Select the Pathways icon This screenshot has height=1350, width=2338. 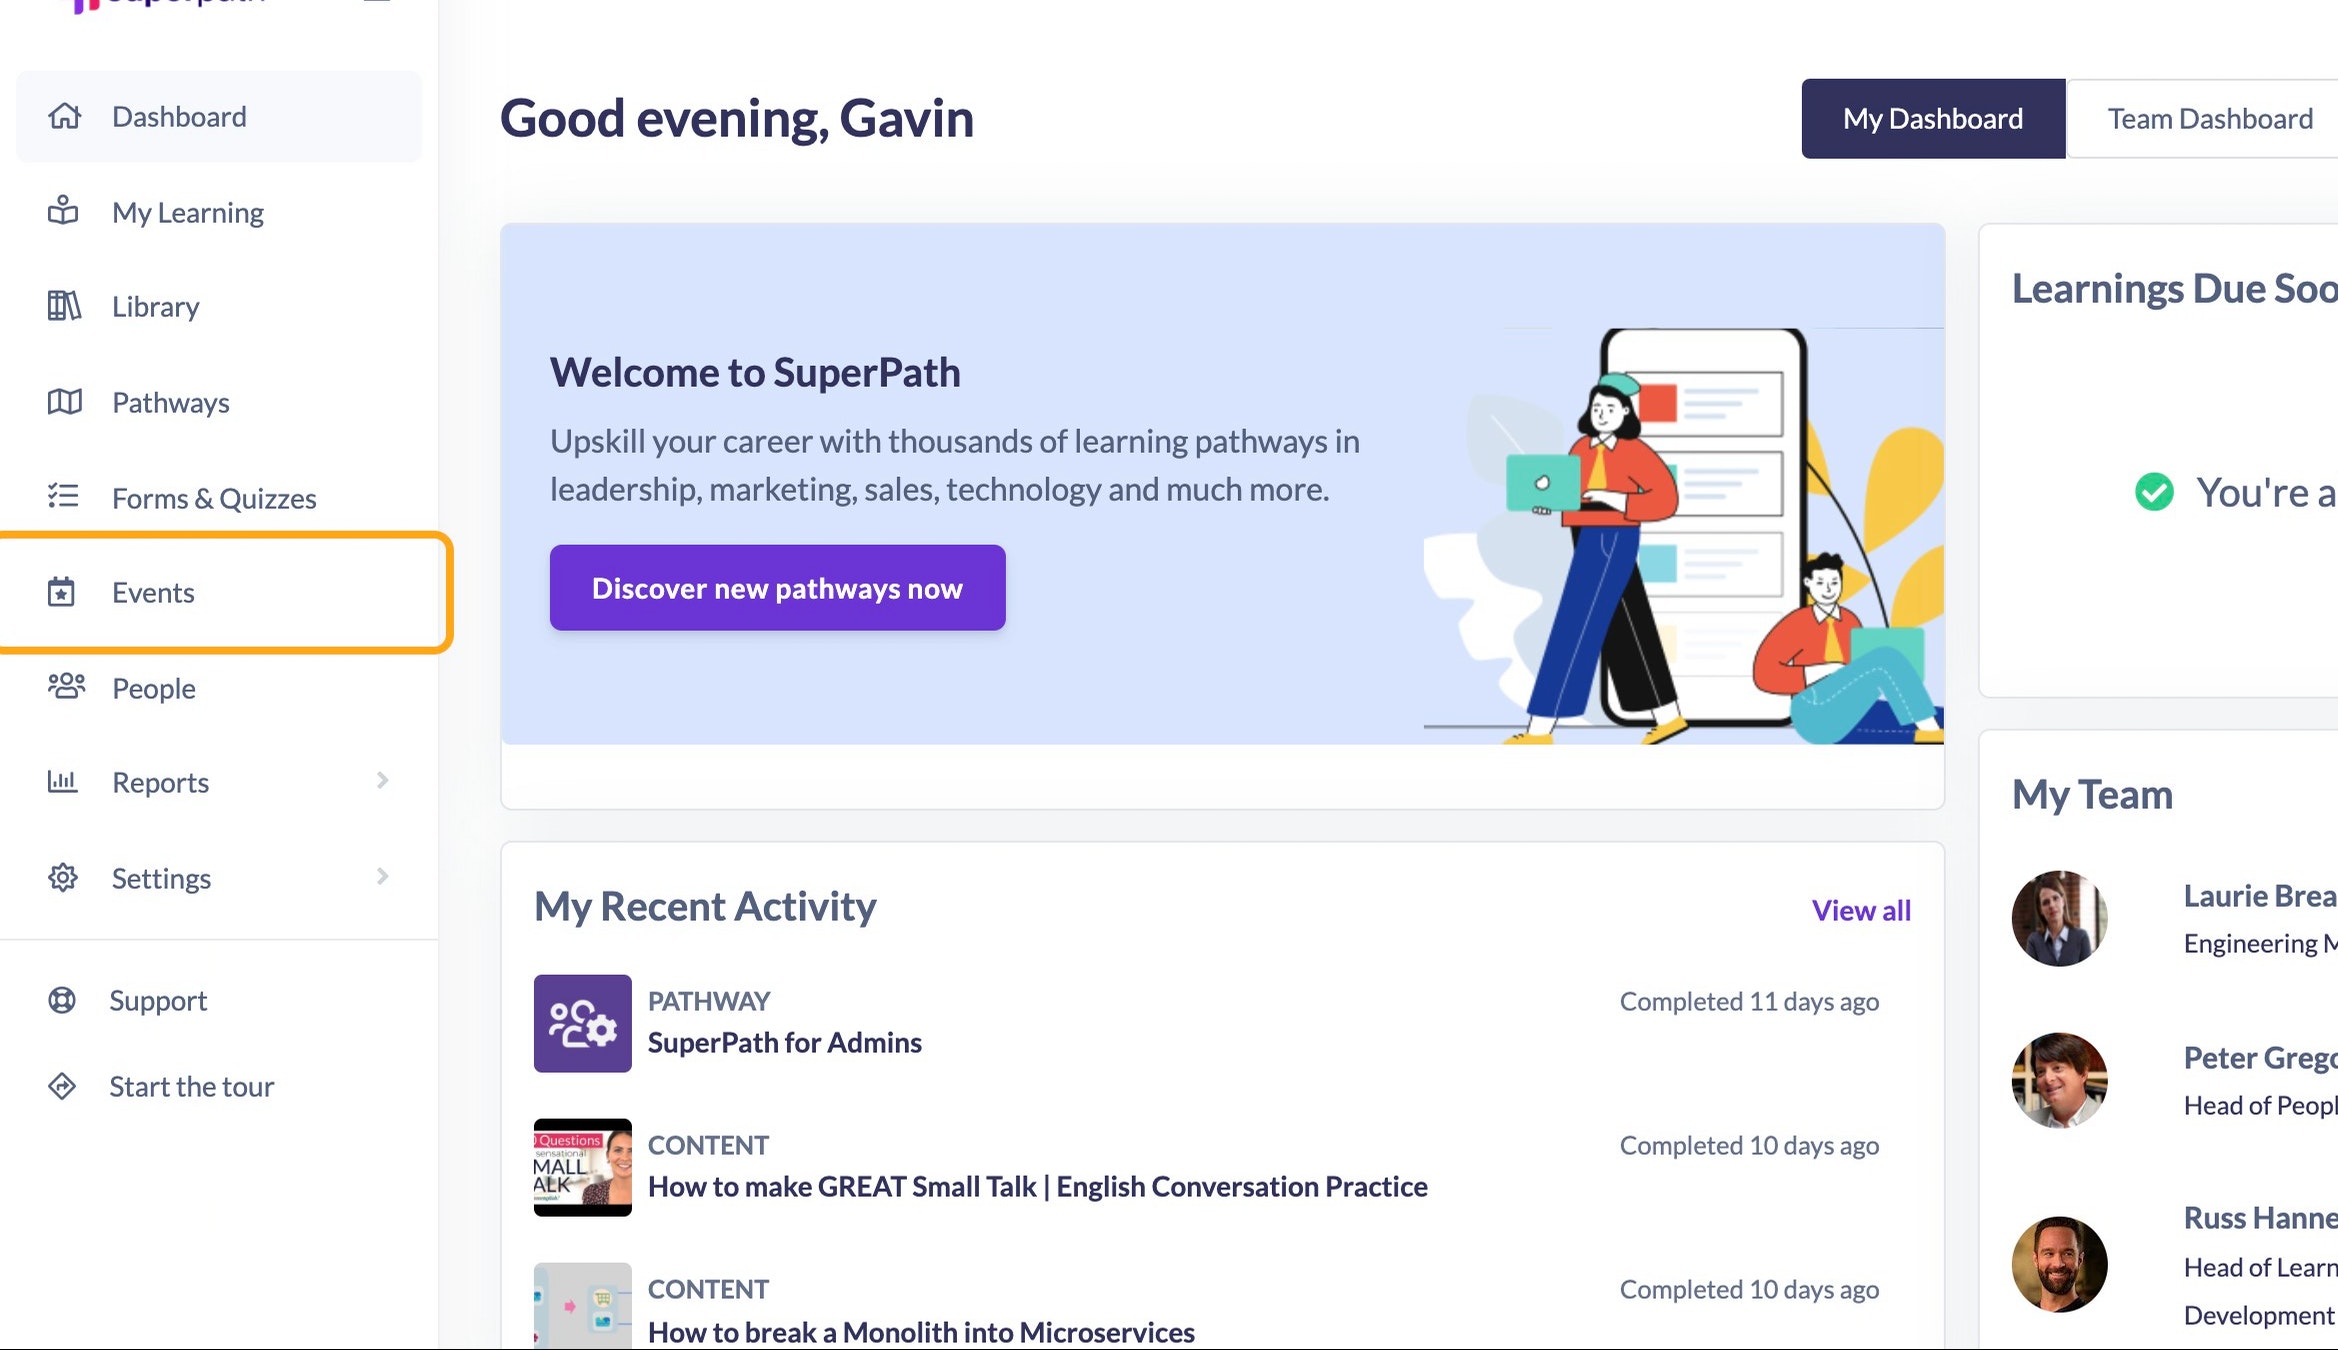tap(61, 400)
